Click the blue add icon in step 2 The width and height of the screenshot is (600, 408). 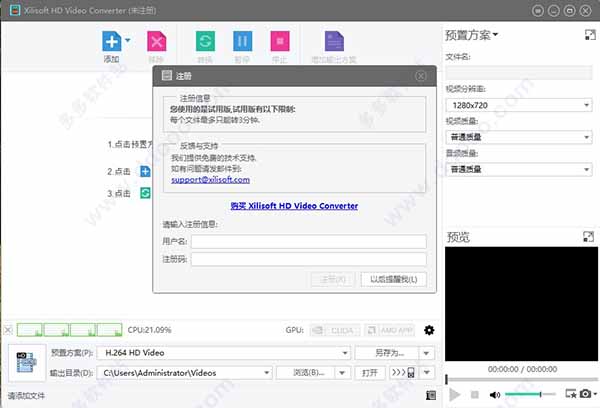[145, 171]
